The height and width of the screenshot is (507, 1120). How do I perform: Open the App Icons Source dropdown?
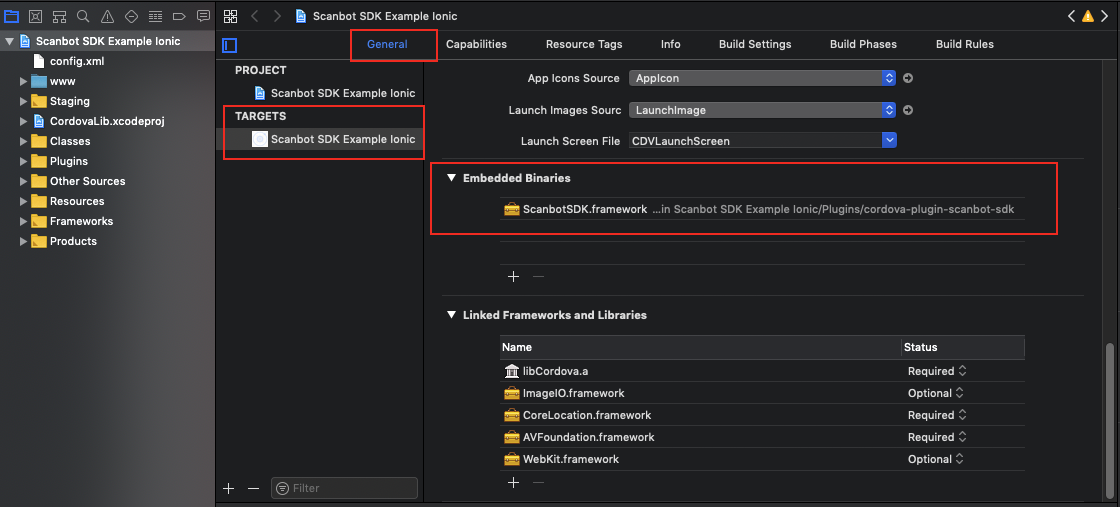pos(762,78)
